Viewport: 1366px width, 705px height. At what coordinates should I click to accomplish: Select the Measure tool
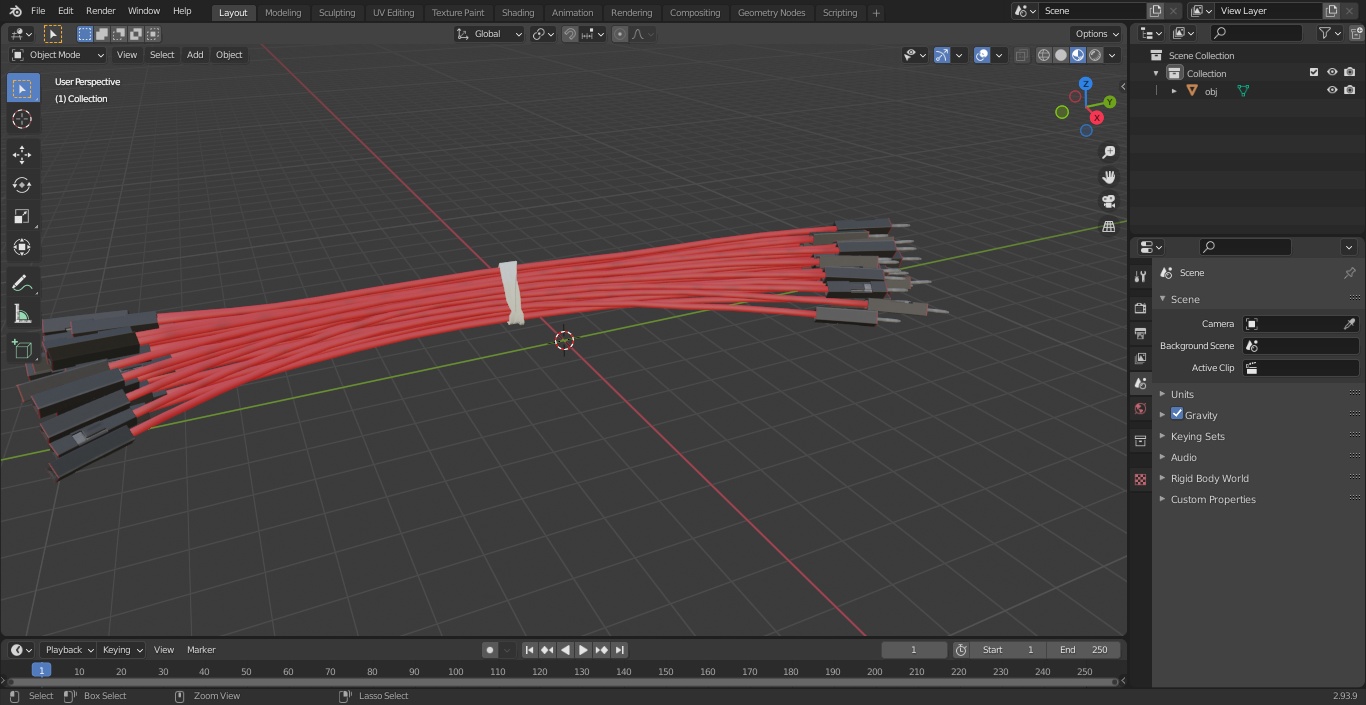click(22, 315)
